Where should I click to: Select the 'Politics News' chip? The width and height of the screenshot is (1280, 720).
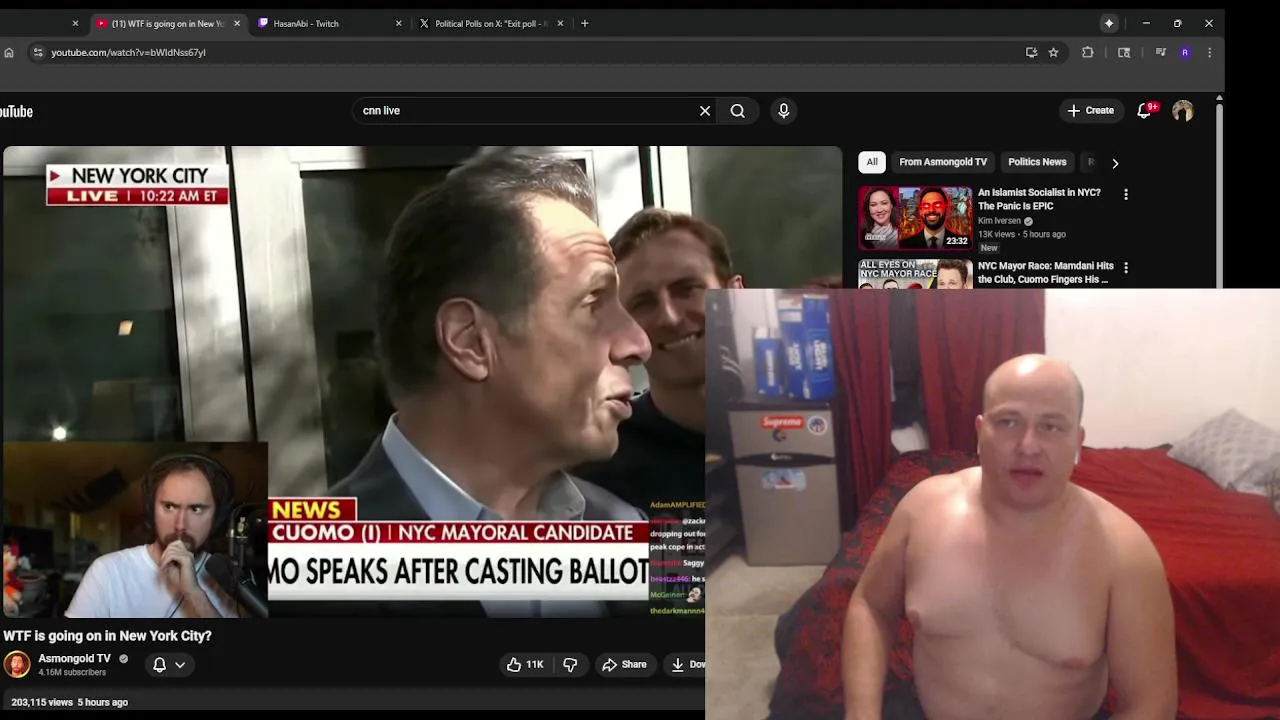click(x=1037, y=162)
